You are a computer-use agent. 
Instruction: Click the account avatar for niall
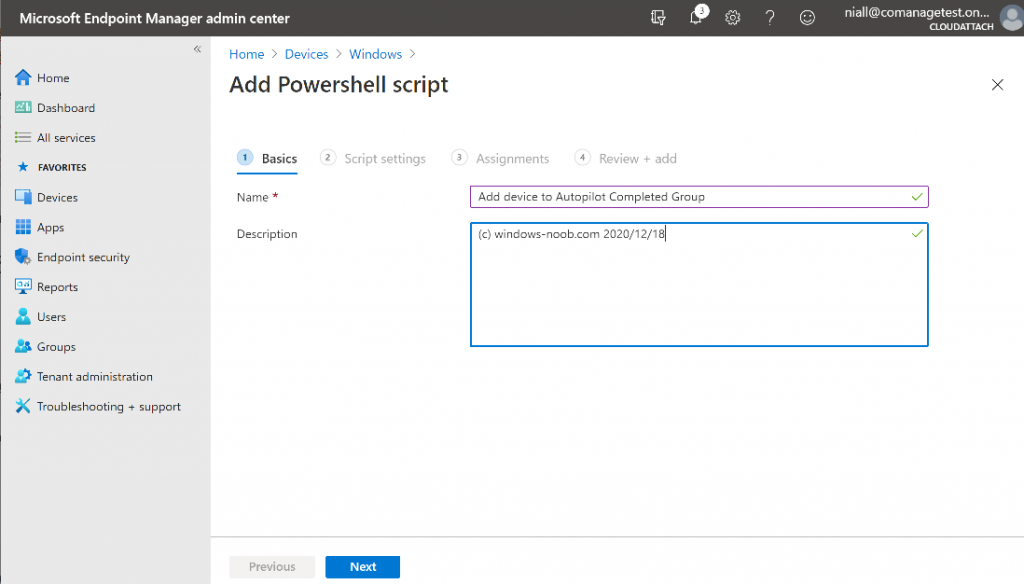[1008, 17]
